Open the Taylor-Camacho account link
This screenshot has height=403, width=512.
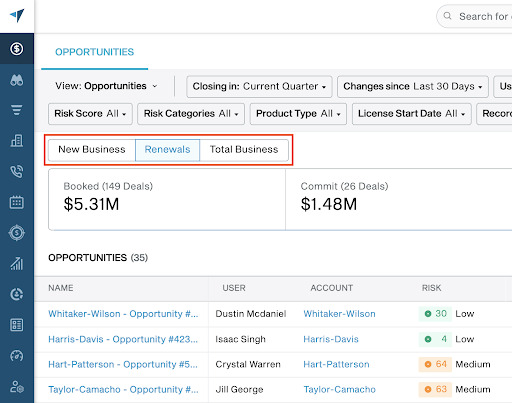pos(339,389)
